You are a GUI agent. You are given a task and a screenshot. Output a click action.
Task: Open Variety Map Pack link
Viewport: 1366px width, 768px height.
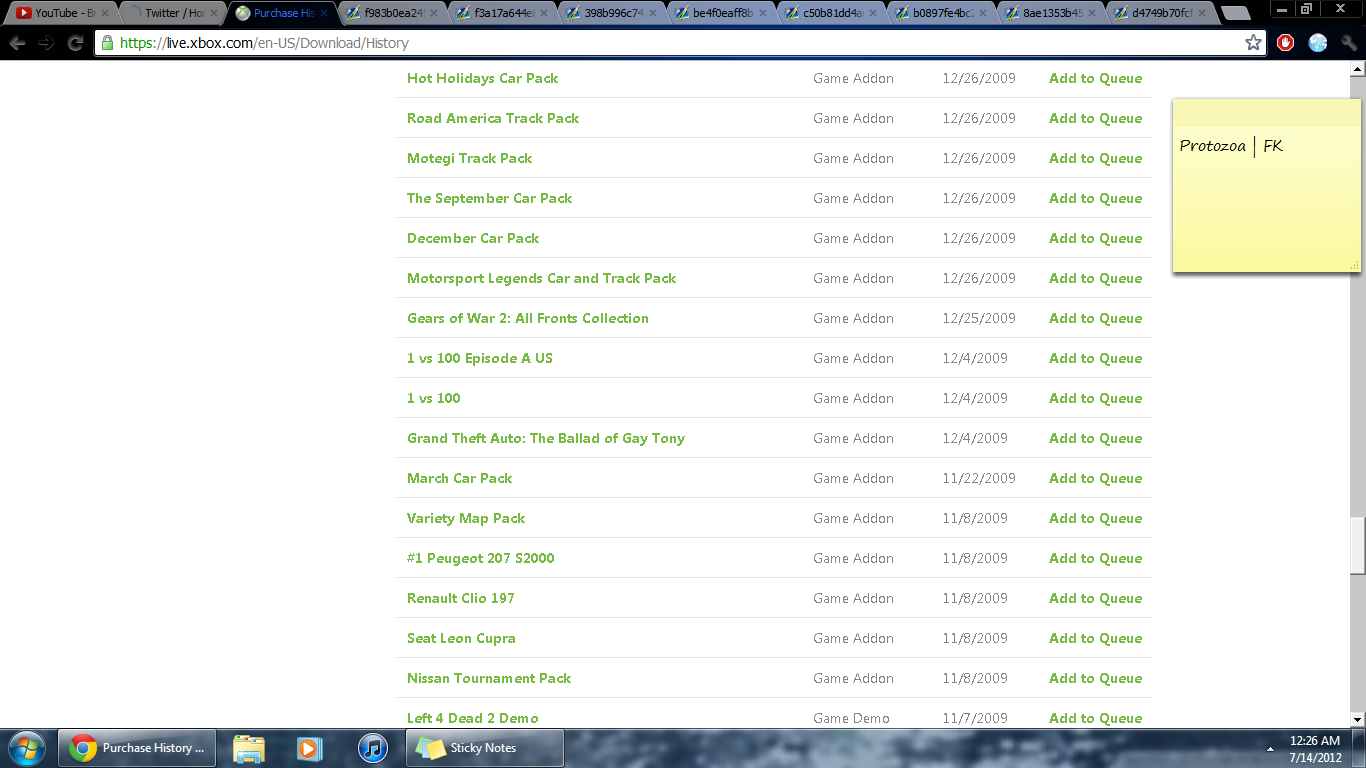coord(466,518)
